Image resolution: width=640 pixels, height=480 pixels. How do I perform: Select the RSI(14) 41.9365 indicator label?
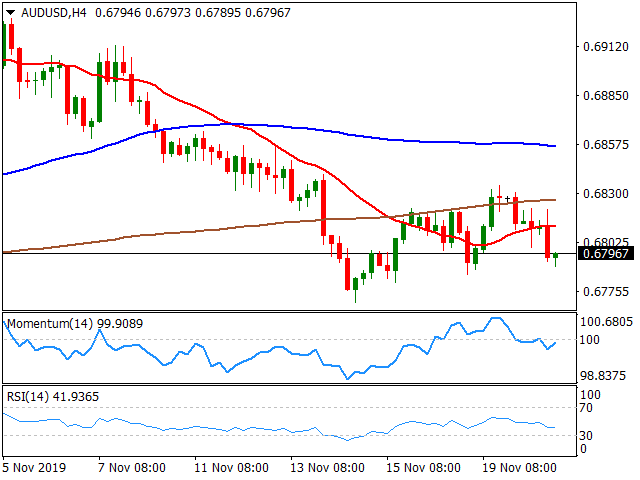coord(53,396)
